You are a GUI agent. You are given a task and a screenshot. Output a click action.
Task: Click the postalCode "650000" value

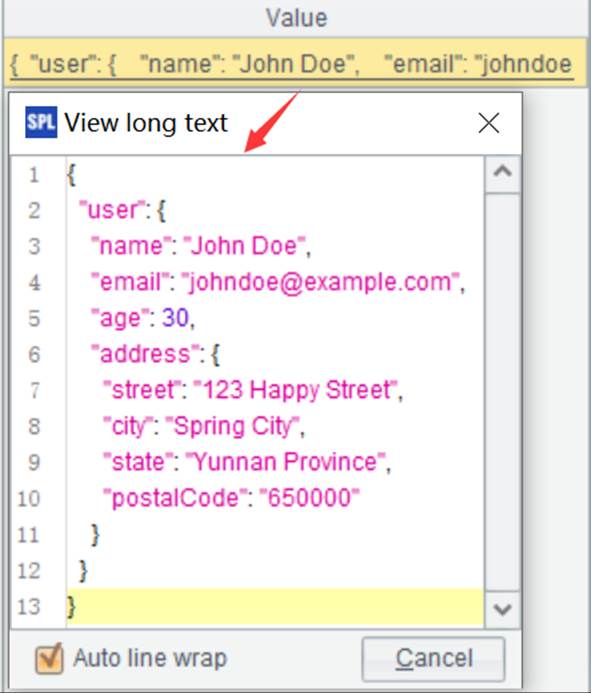tap(309, 498)
